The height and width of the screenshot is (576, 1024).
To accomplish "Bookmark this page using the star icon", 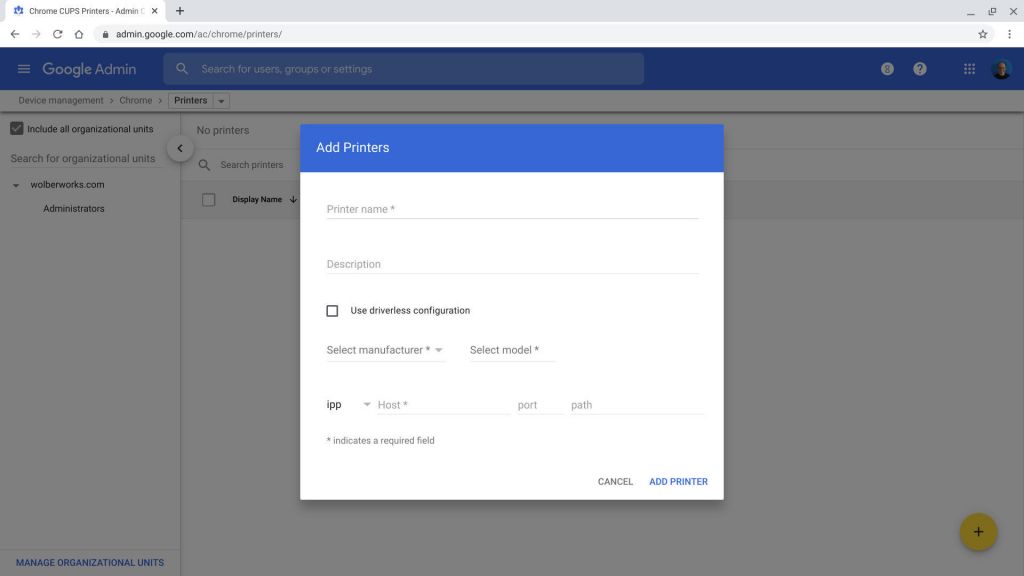I will point(982,32).
